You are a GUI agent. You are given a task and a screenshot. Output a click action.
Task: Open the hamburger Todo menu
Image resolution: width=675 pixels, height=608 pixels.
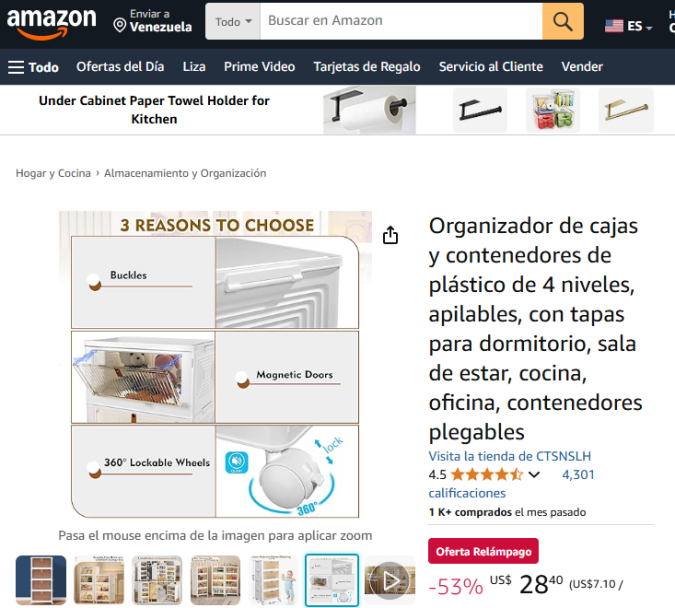point(33,67)
